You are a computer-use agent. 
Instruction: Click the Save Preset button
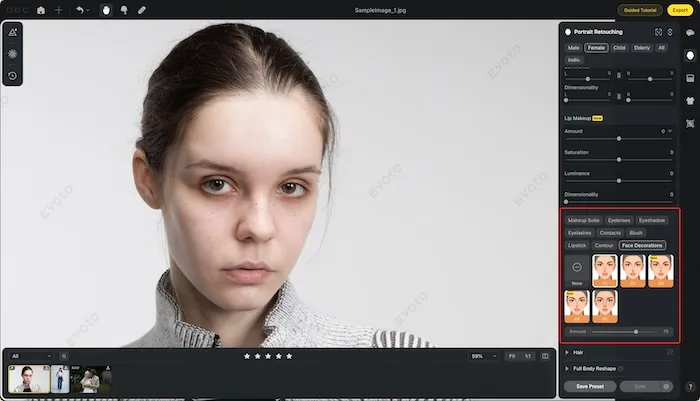point(588,386)
